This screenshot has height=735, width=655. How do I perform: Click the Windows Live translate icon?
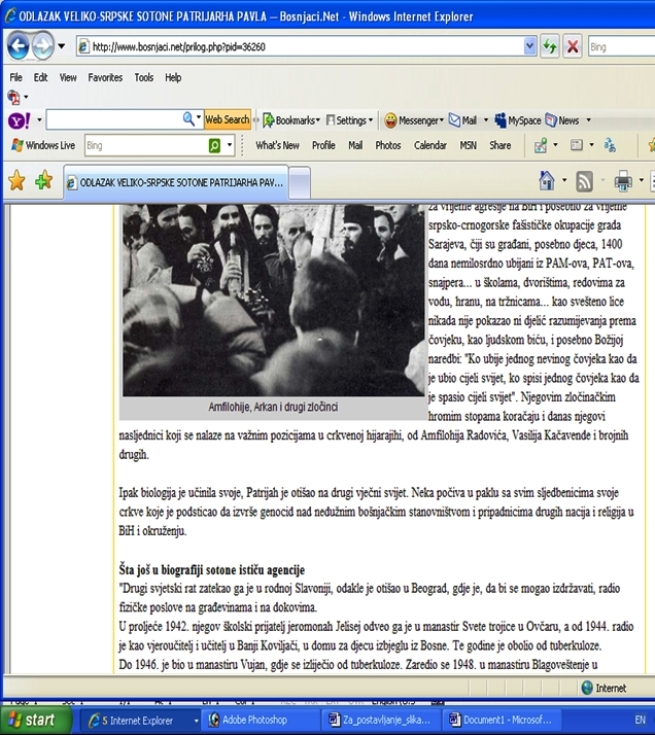pos(610,145)
